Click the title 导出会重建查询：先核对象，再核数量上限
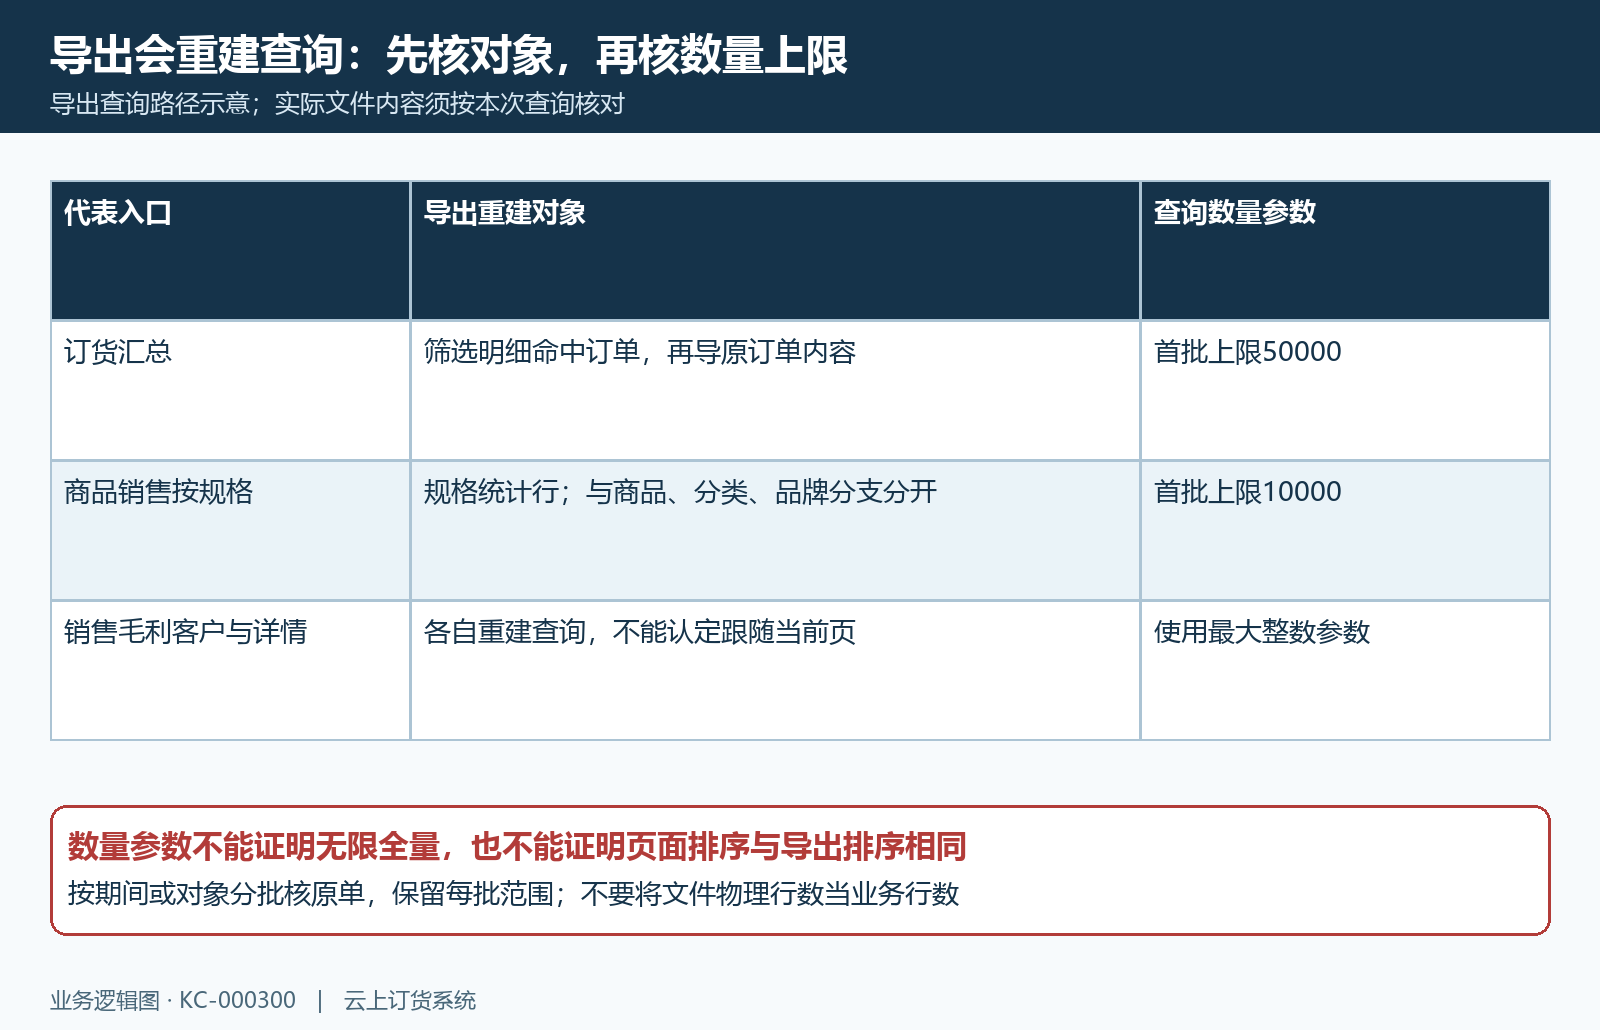Screen dimensions: 1600x1030 [449, 55]
